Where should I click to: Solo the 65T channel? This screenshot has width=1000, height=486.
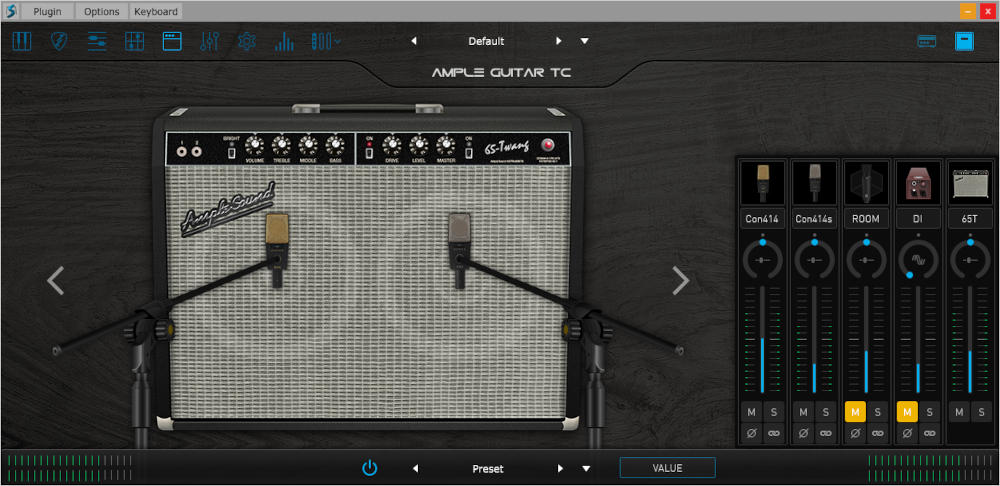(x=982, y=412)
